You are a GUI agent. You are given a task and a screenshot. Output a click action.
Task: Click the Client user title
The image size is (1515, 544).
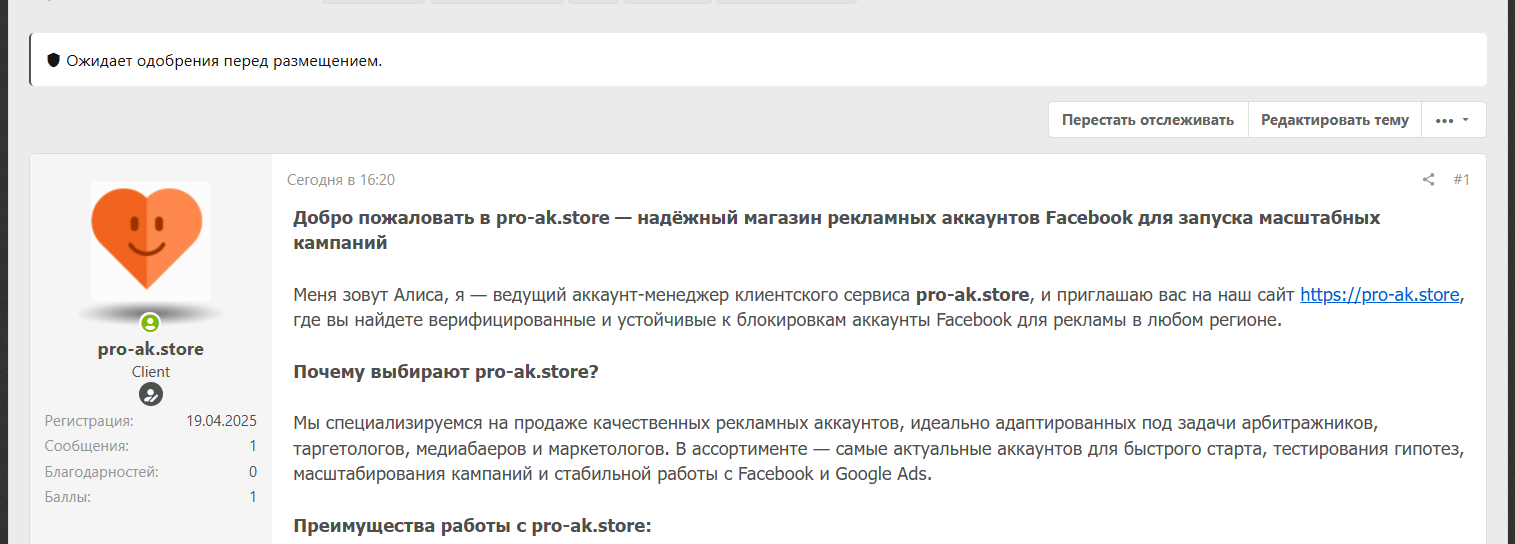(x=150, y=372)
